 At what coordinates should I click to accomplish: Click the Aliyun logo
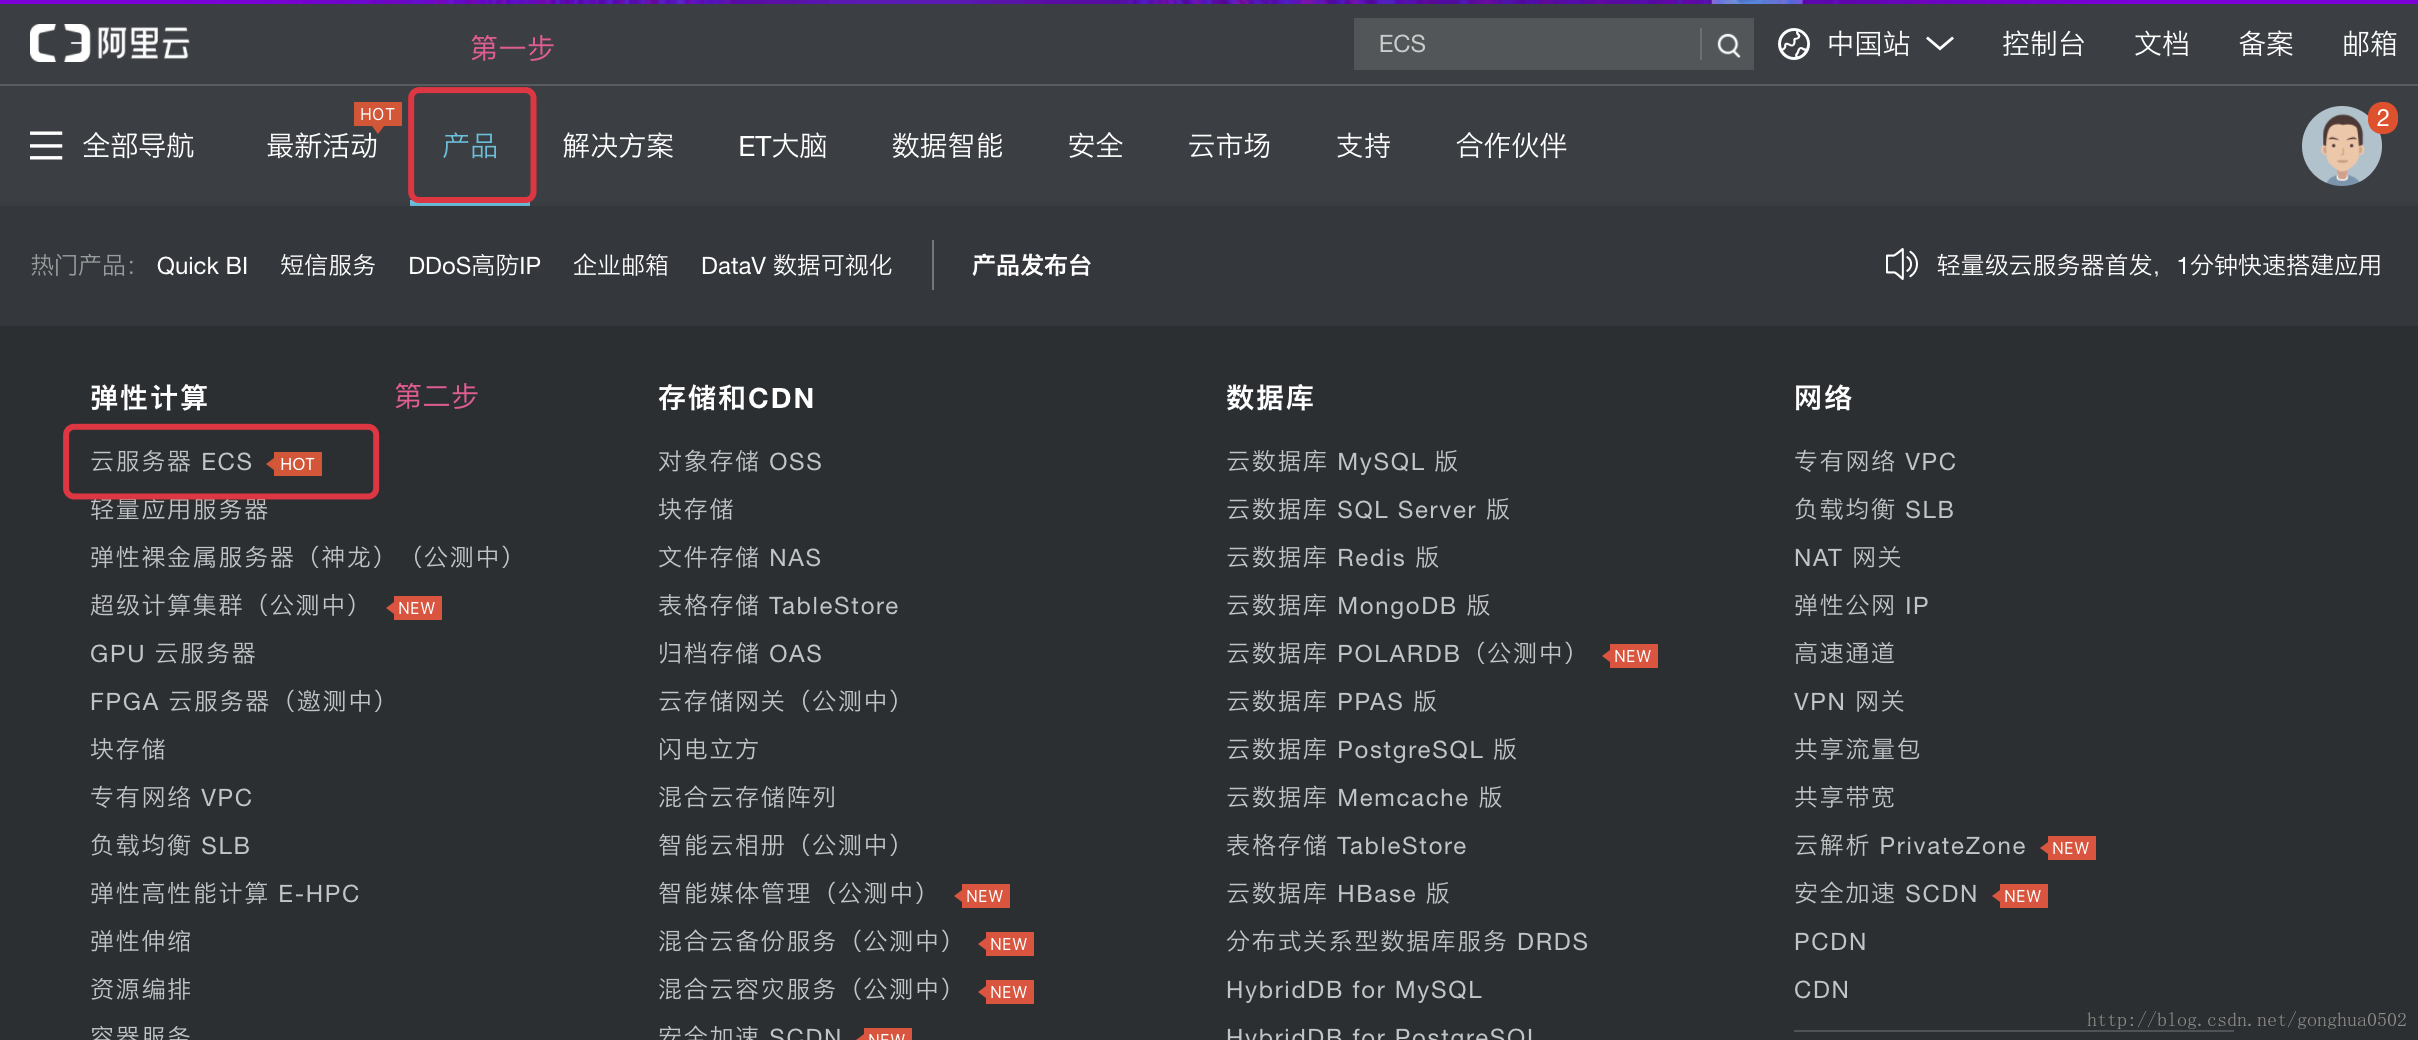pyautogui.click(x=109, y=43)
